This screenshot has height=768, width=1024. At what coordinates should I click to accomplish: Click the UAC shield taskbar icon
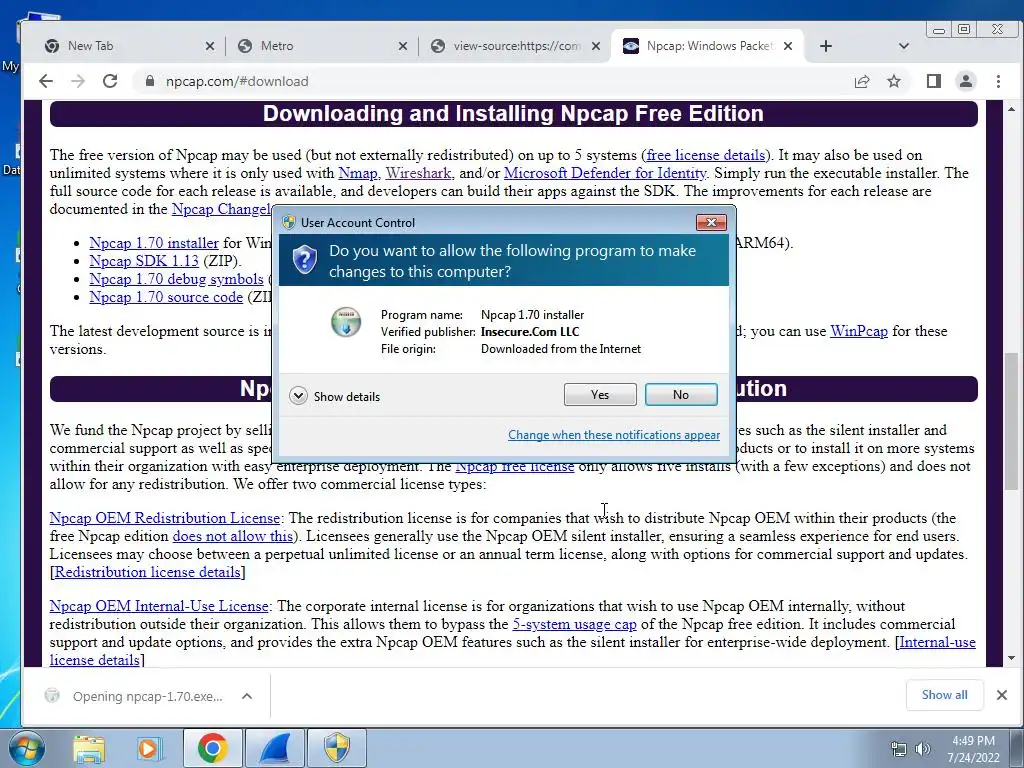pyautogui.click(x=336, y=748)
